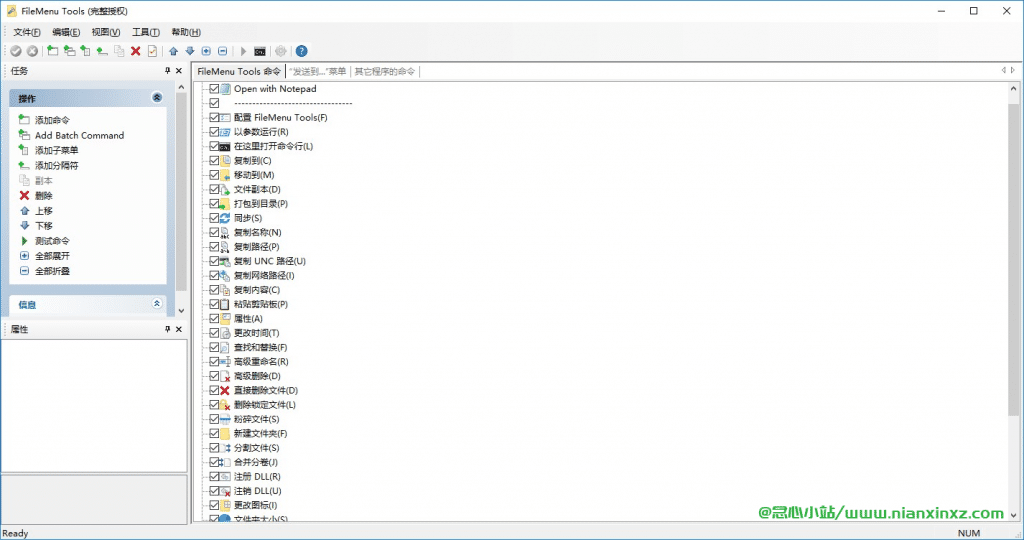Click the Cancel changes toolbar icon

(32, 51)
